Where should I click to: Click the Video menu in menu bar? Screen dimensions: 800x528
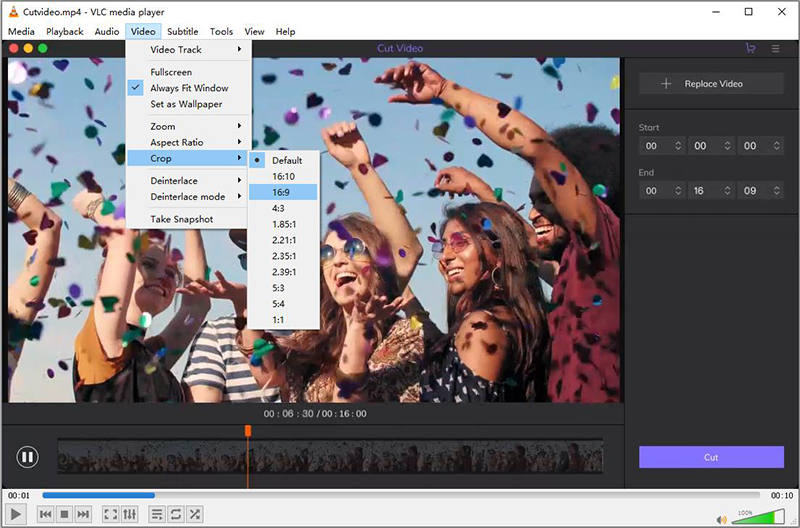[x=143, y=32]
